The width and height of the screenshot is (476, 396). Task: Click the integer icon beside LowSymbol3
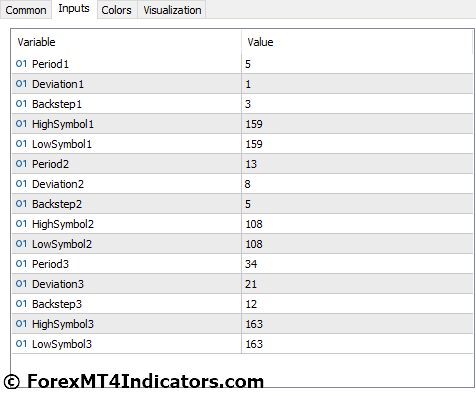coord(21,344)
